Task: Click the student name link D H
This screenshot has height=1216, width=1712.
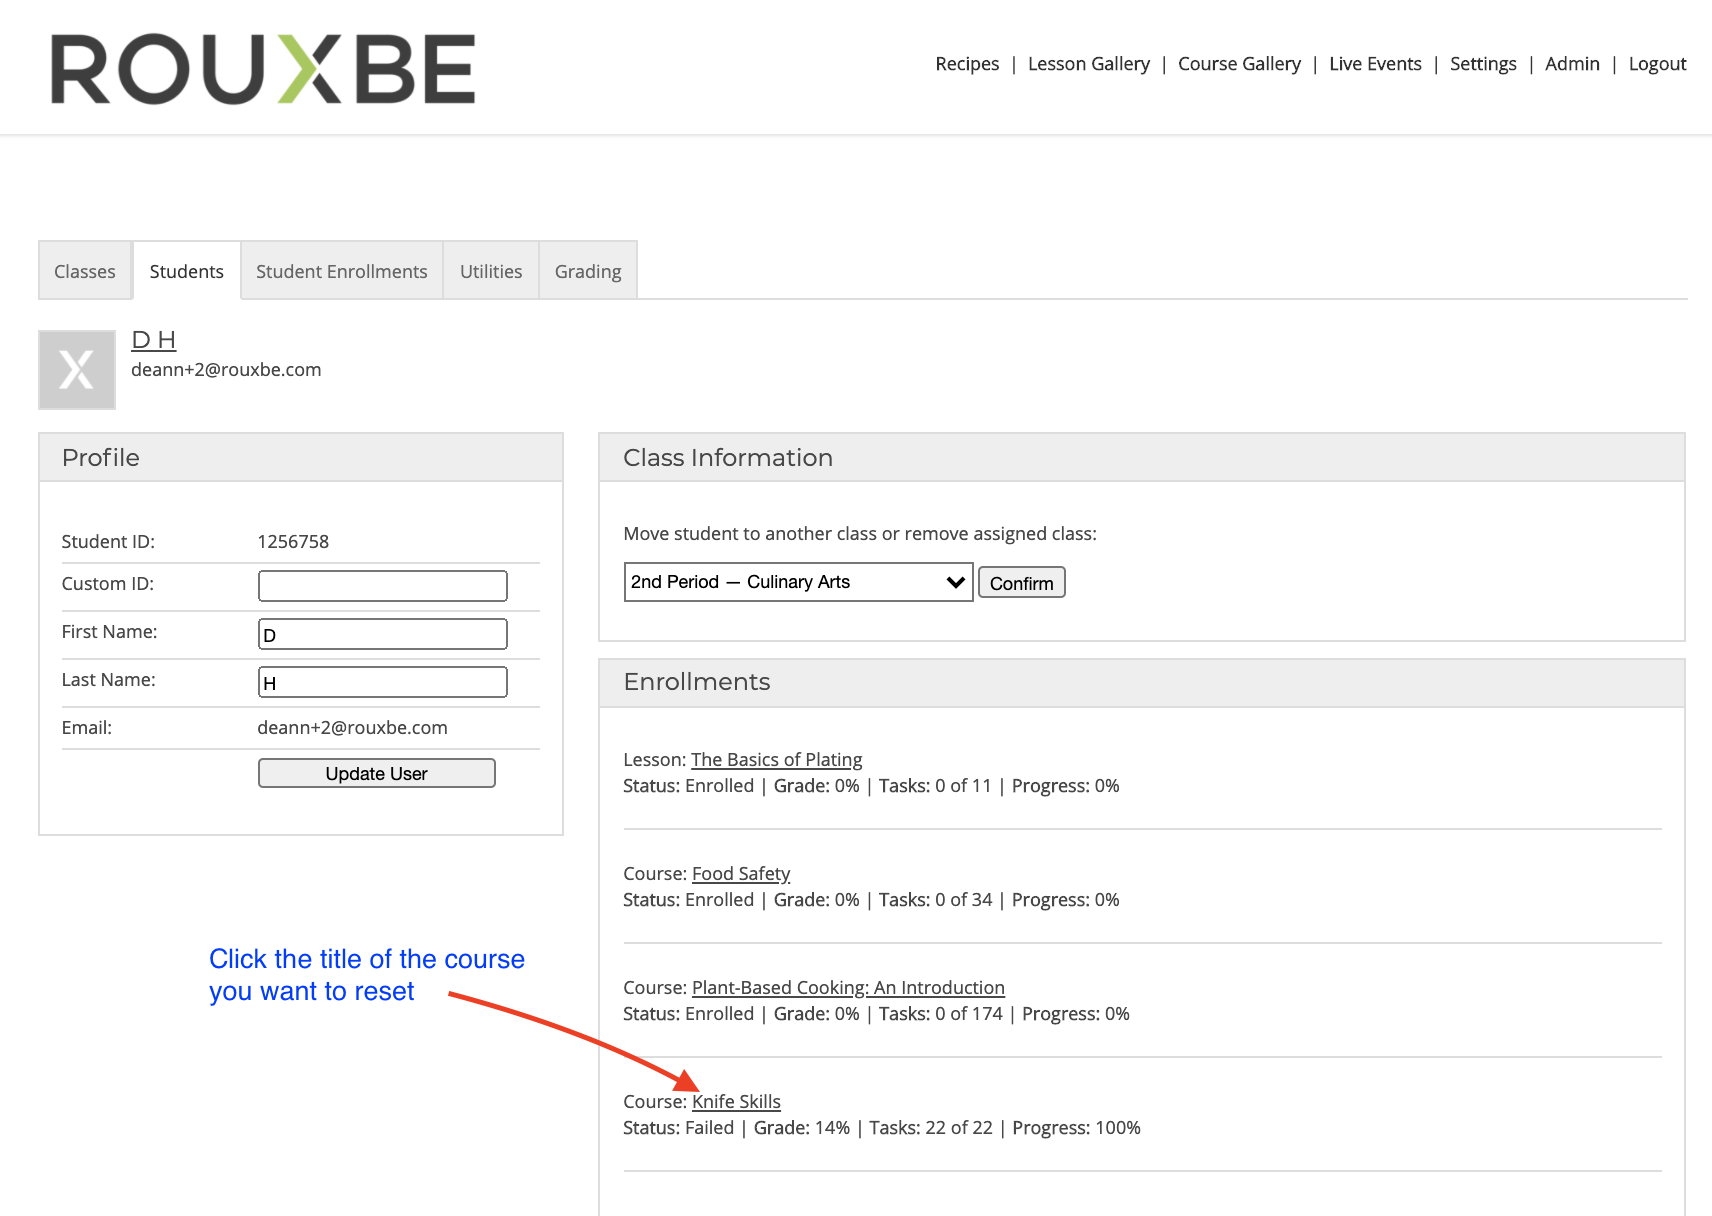Action: pyautogui.click(x=154, y=340)
